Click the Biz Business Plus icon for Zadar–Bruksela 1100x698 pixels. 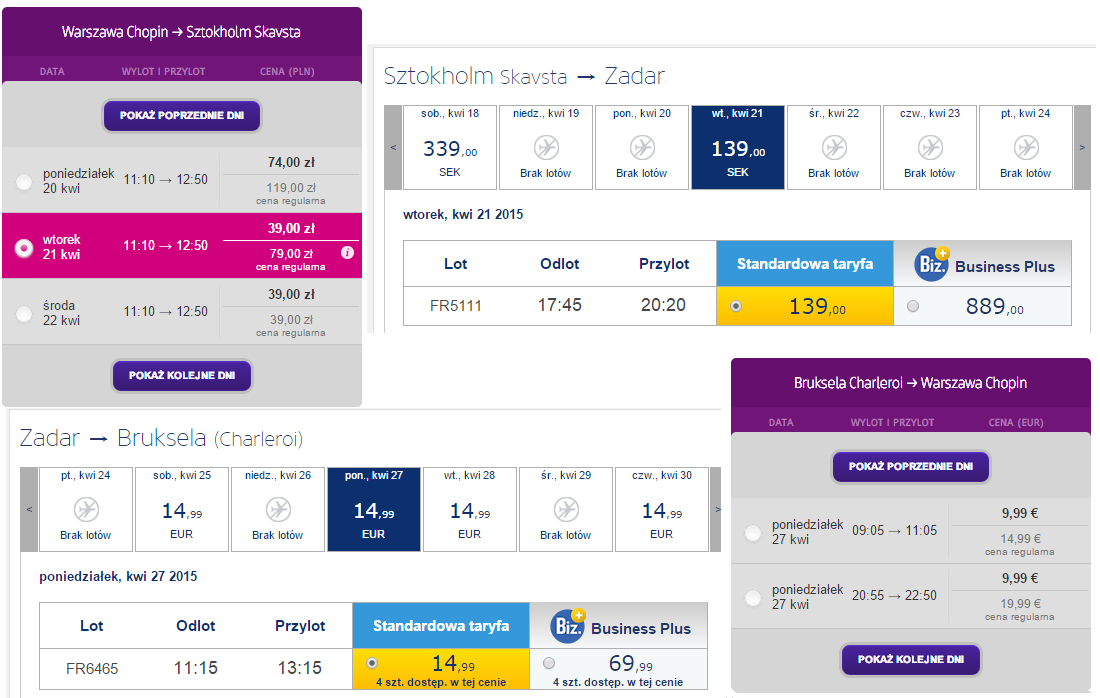[568, 626]
